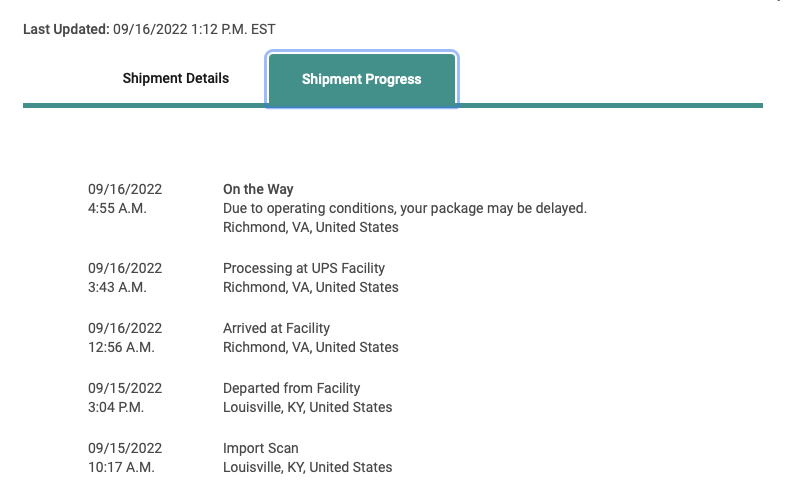Click the "On the Way" status heading
789x491 pixels.
pyautogui.click(x=258, y=189)
